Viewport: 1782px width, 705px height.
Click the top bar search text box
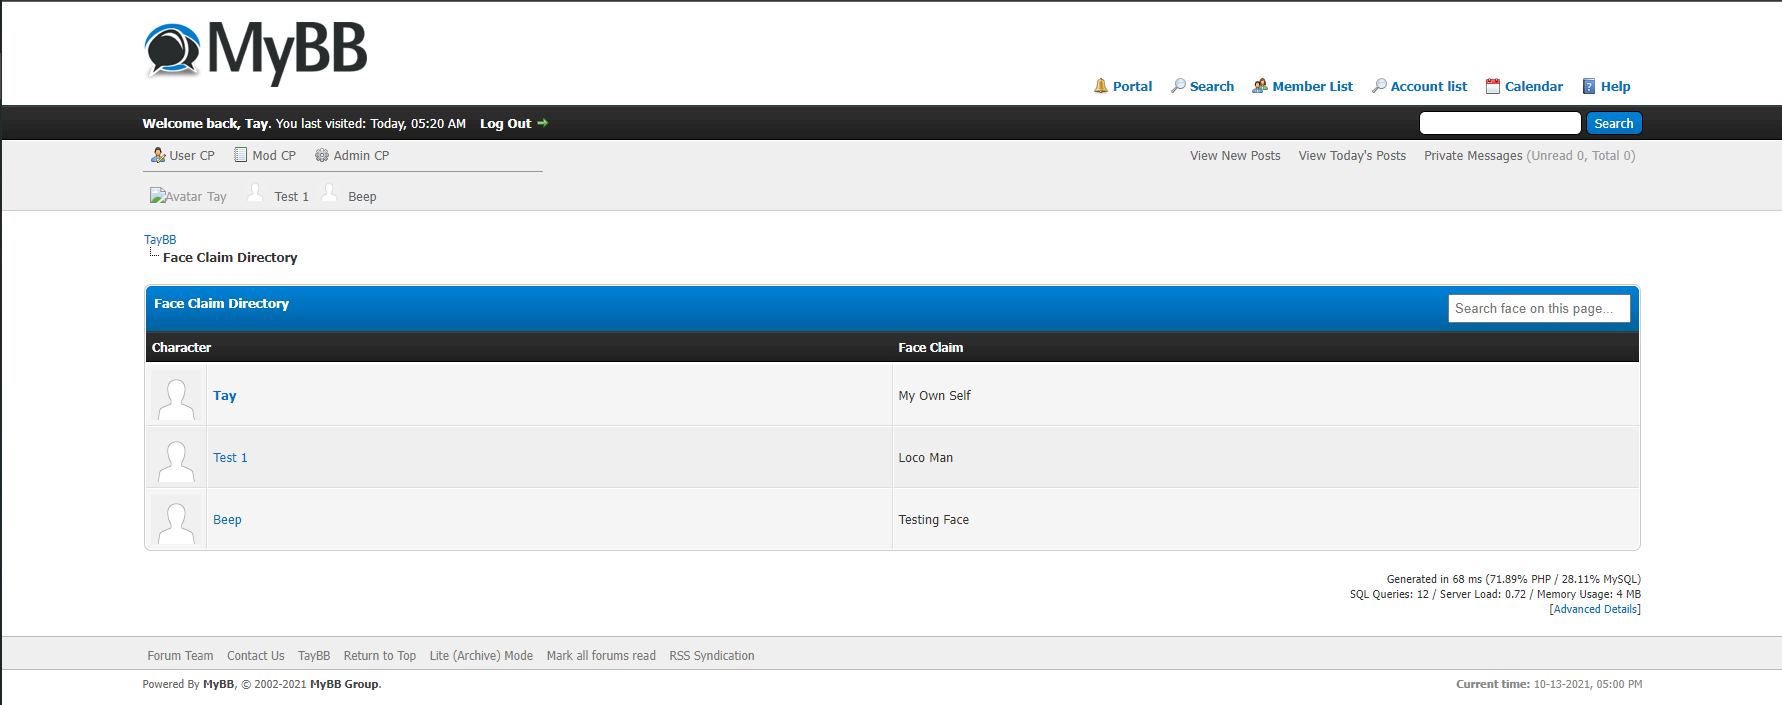tap(1499, 123)
